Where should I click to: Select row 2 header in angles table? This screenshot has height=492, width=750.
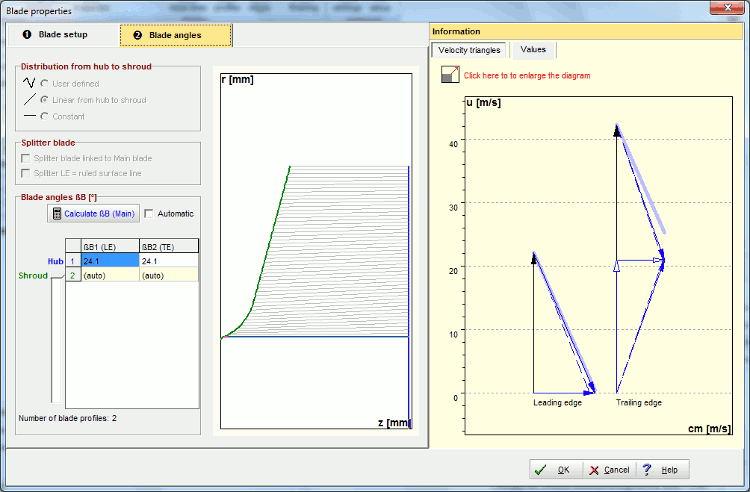(73, 275)
